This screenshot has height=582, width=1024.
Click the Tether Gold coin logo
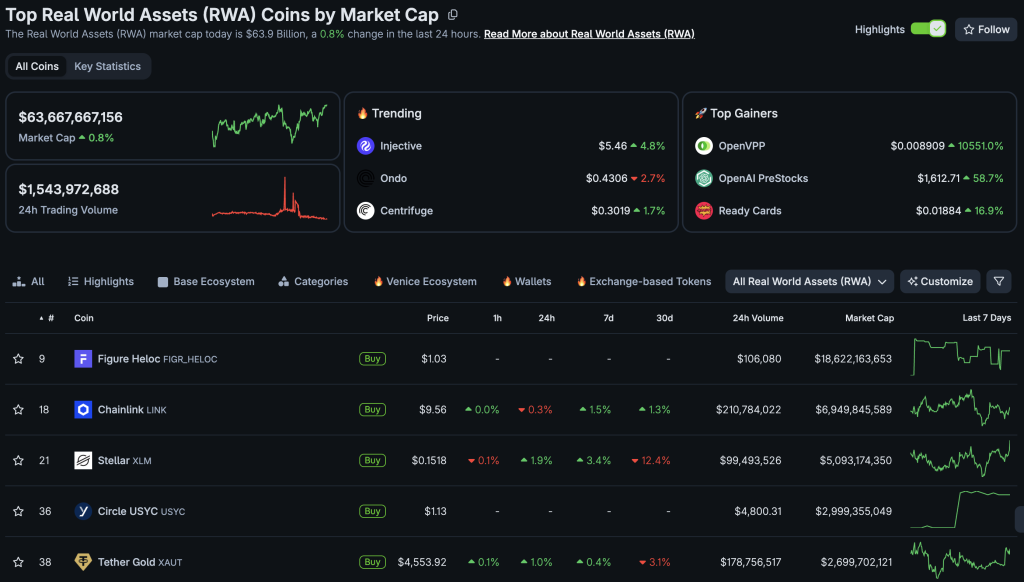tap(83, 562)
